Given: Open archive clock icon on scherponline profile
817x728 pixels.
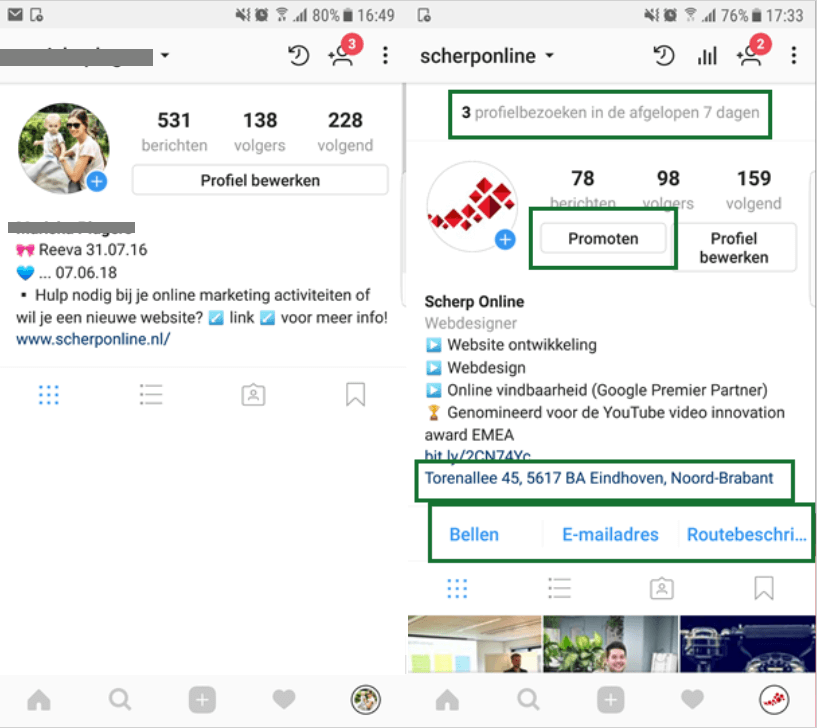Looking at the screenshot, I should [x=663, y=56].
